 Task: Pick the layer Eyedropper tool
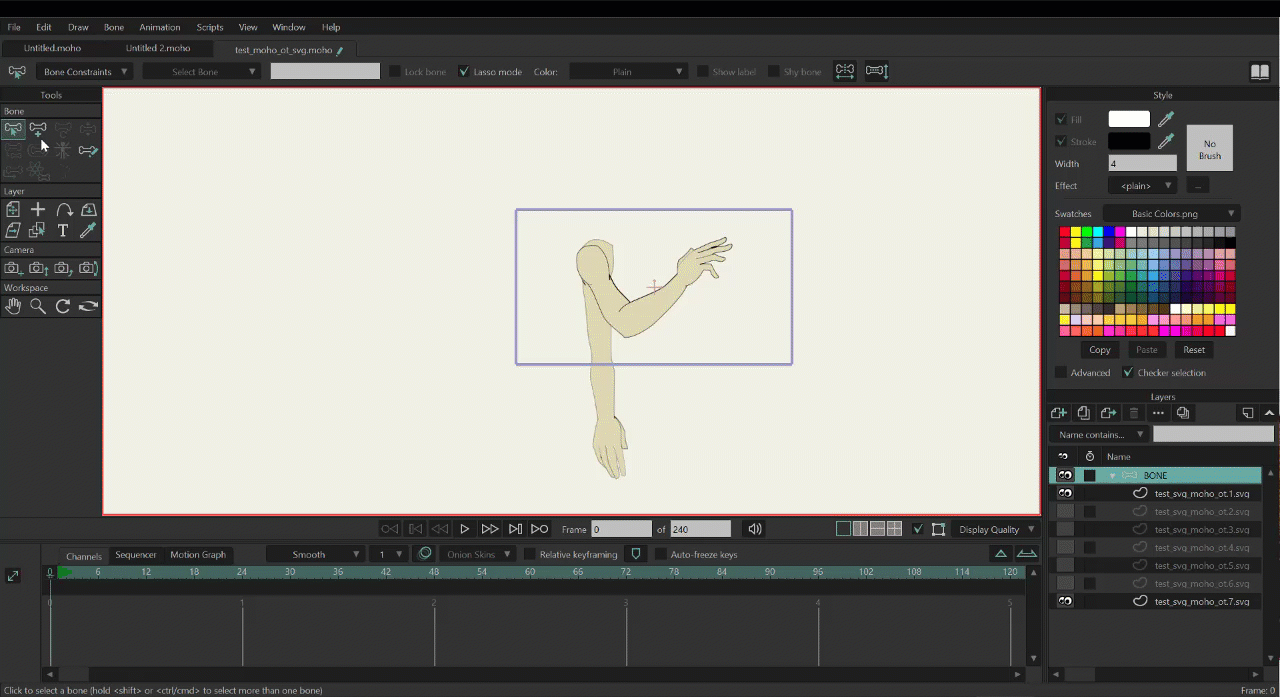pyautogui.click(x=88, y=231)
